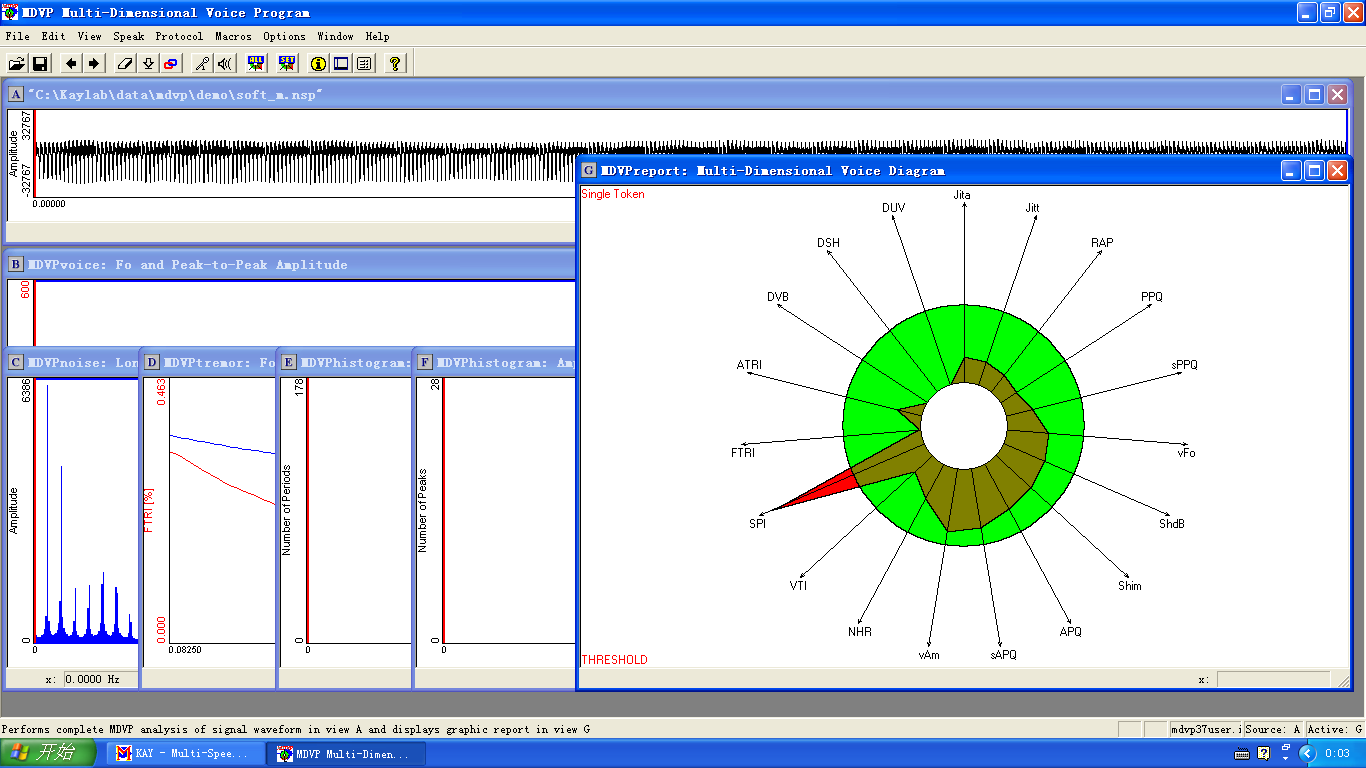Click the MDVP application icon in the title bar
1366x768 pixels.
11,12
